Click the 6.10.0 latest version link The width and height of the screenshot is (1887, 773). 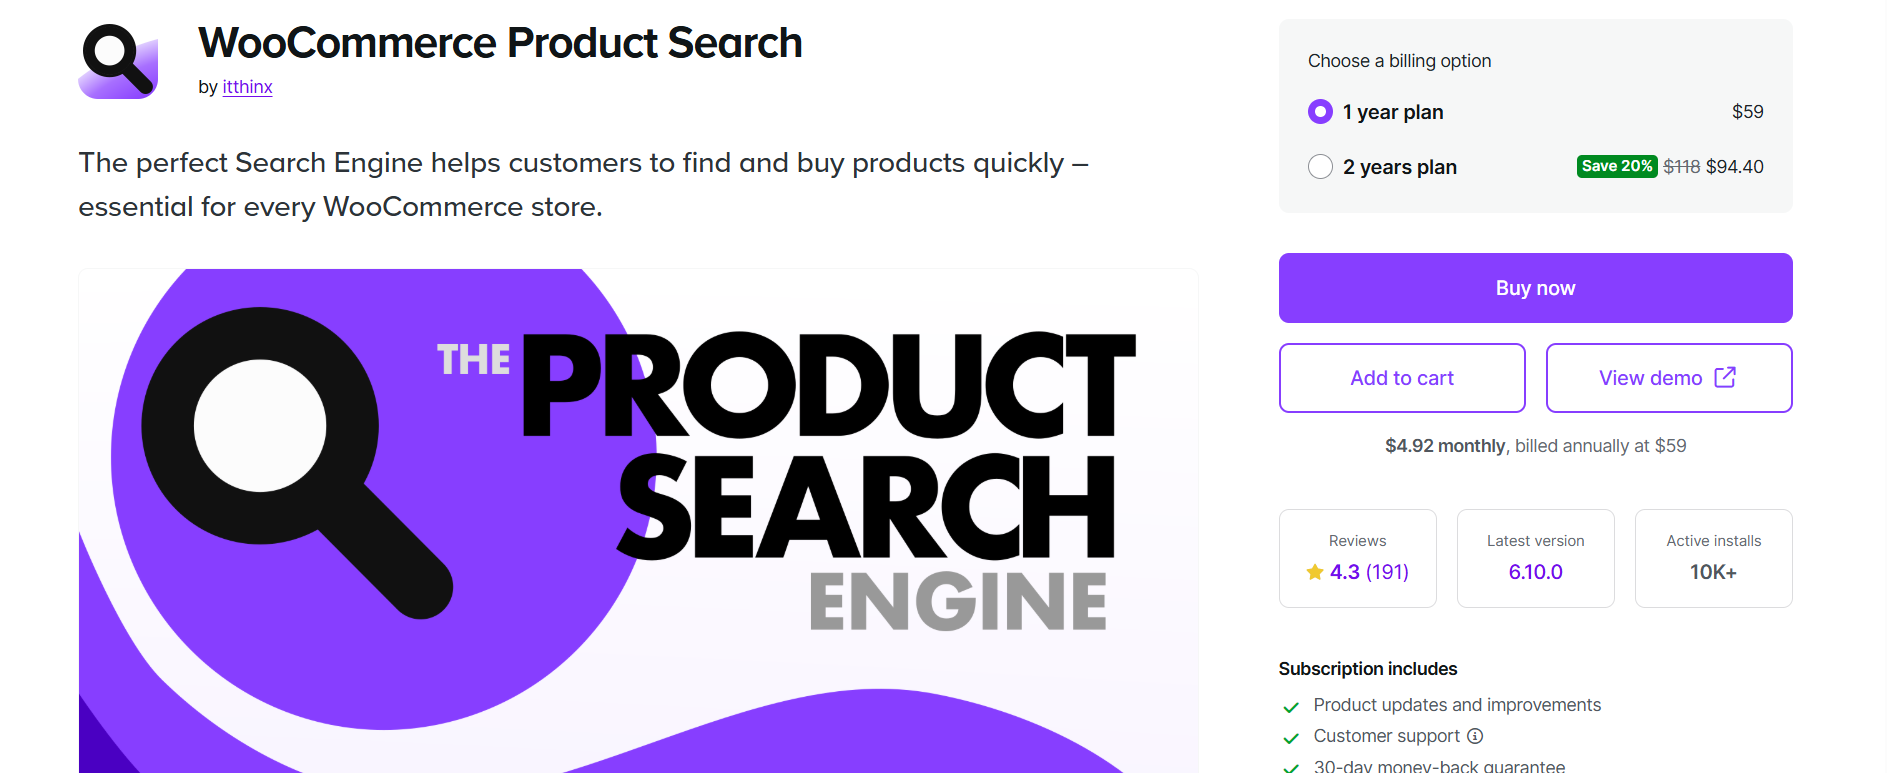pyautogui.click(x=1535, y=572)
